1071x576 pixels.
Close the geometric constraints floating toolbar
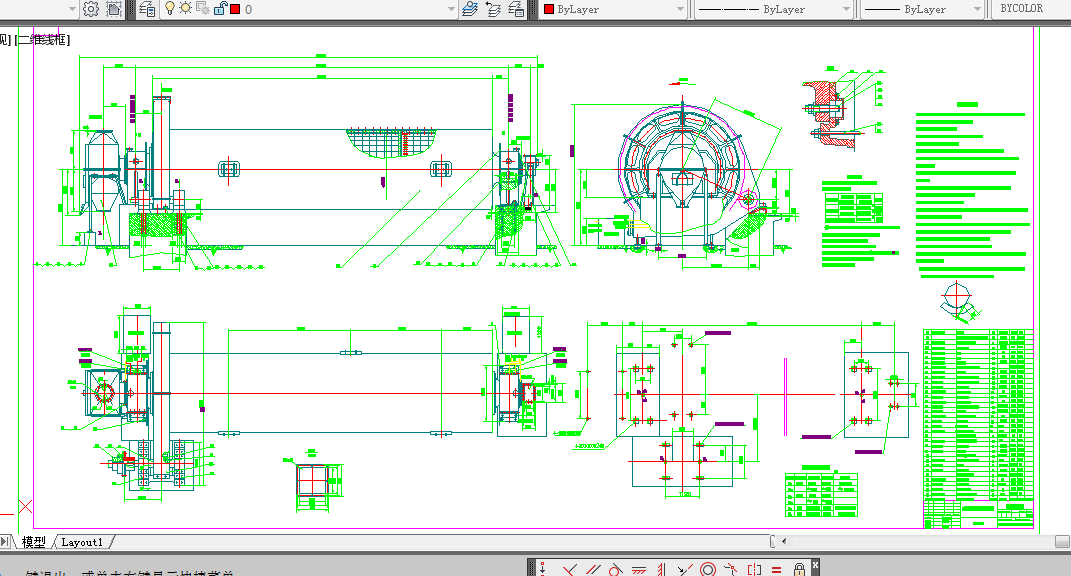815,565
